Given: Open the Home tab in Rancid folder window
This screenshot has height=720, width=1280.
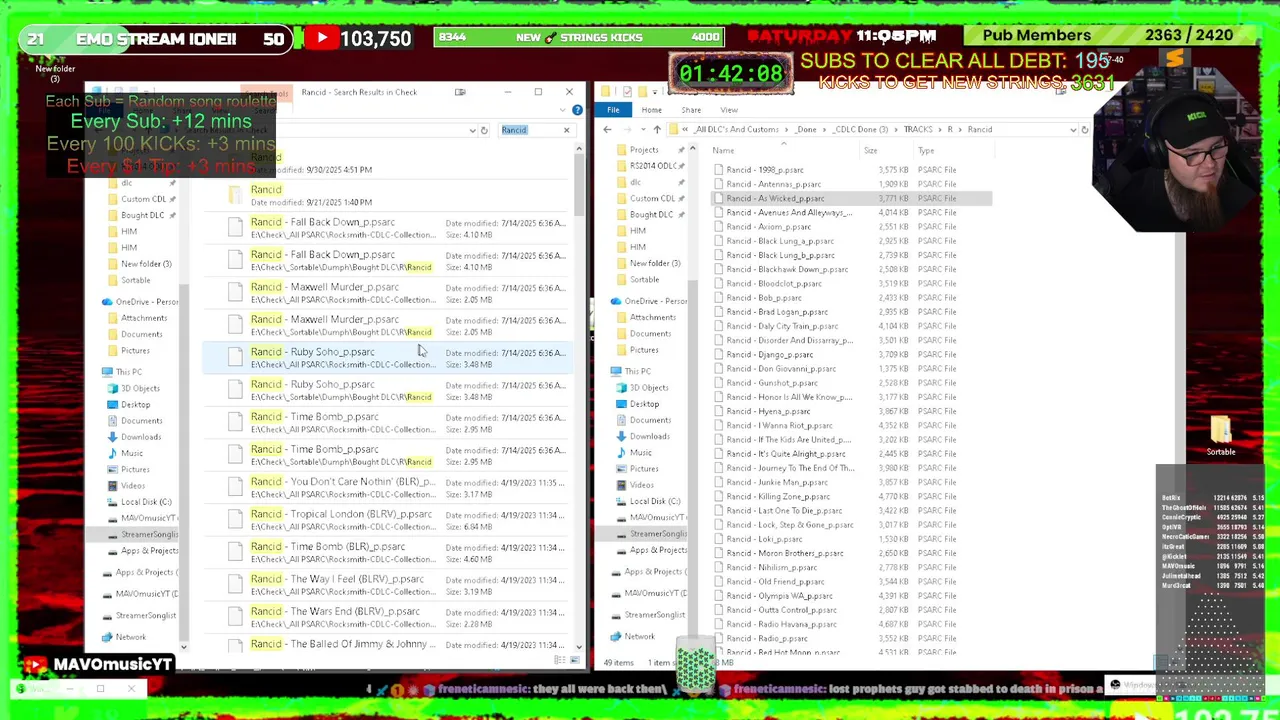Looking at the screenshot, I should (x=651, y=110).
